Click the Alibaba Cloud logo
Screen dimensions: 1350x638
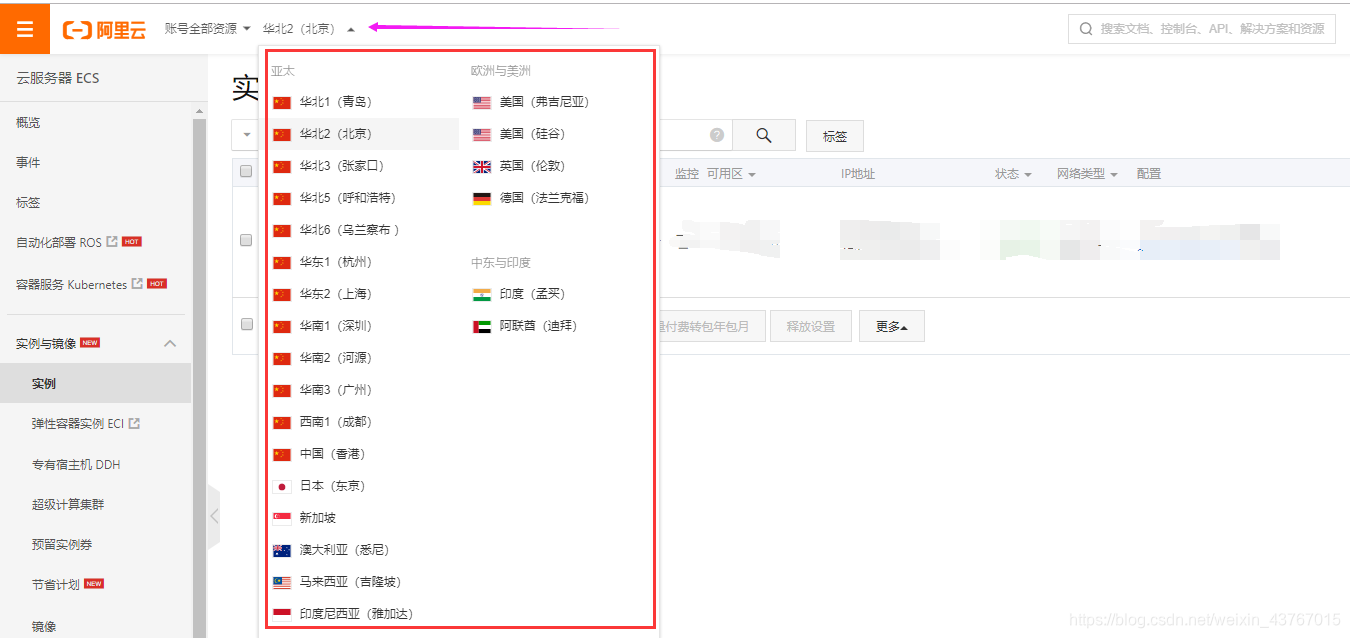click(104, 30)
